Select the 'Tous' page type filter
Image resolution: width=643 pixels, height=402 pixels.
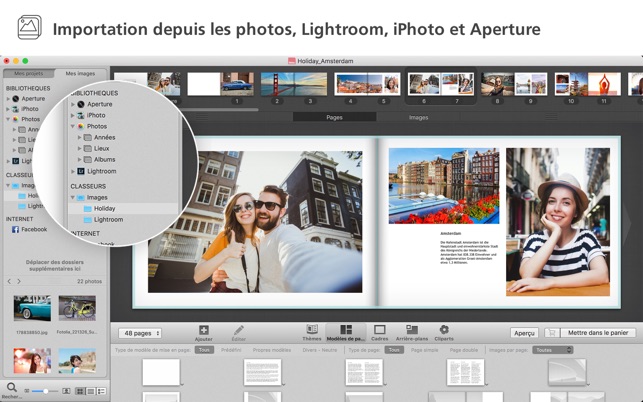[x=394, y=350]
